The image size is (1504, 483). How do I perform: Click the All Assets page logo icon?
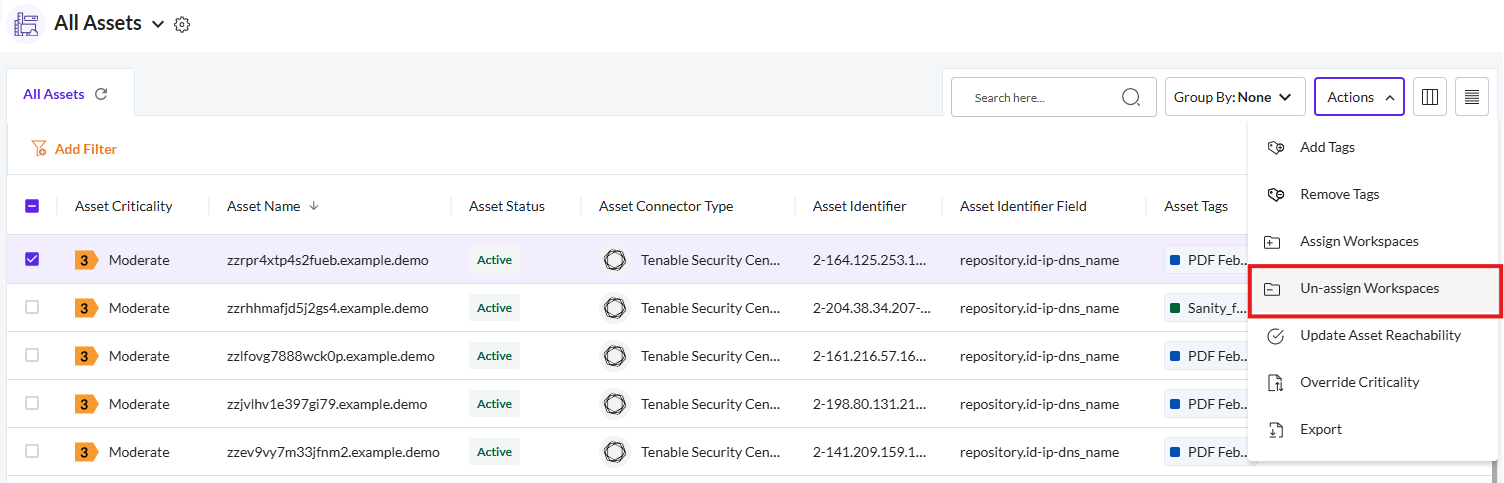pos(27,23)
